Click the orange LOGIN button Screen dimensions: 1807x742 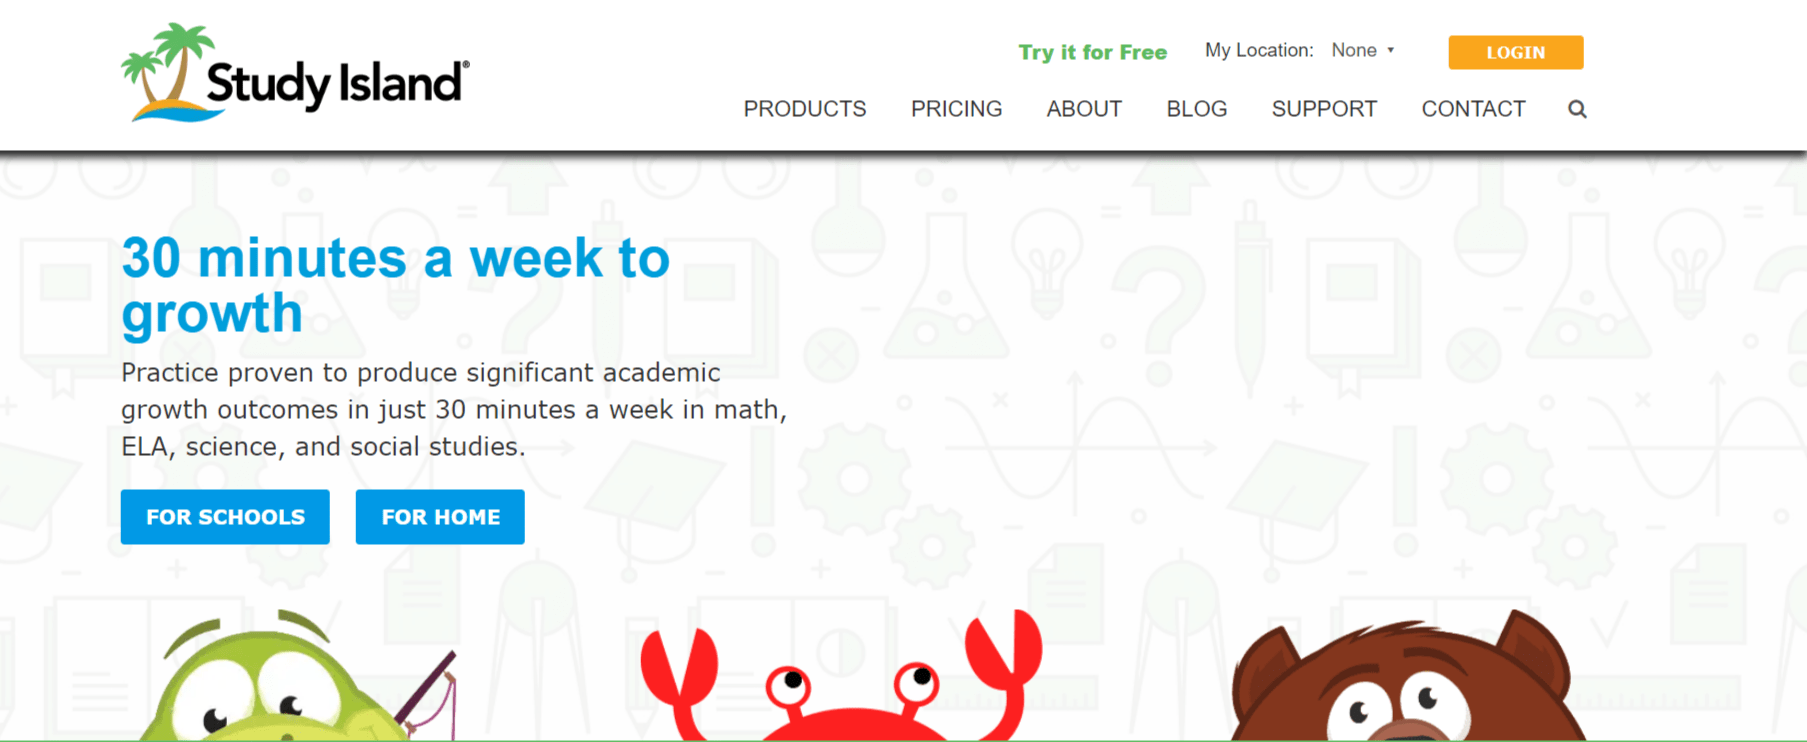(x=1515, y=52)
